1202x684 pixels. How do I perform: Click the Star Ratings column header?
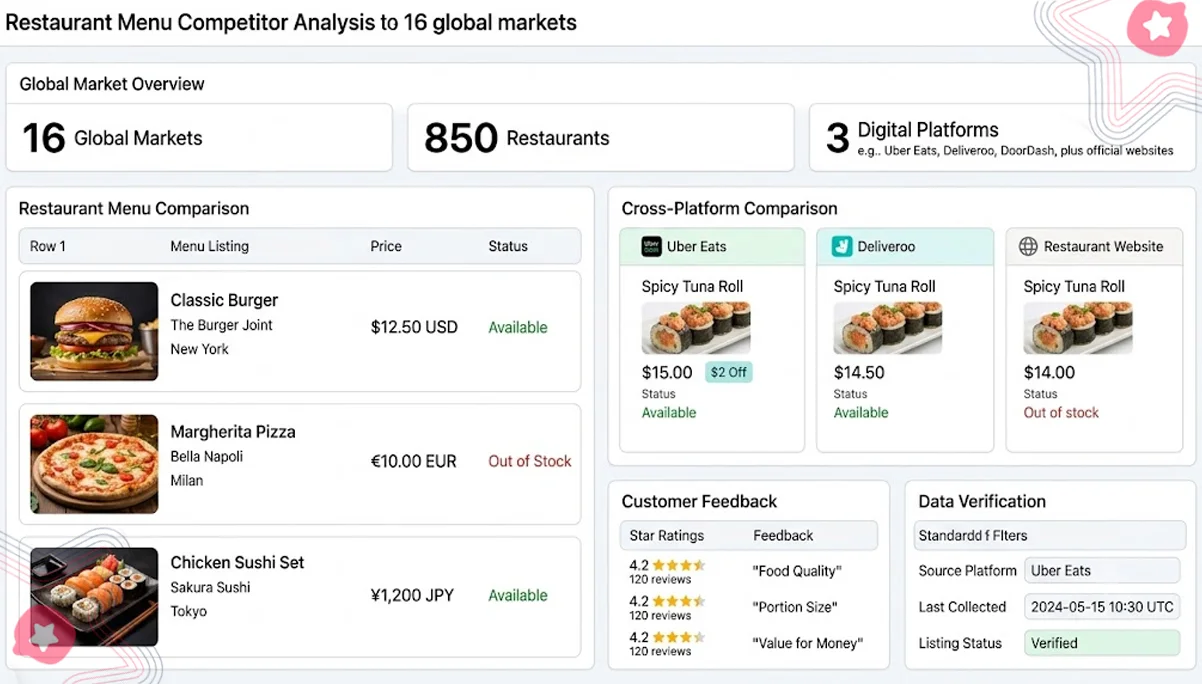coord(667,535)
